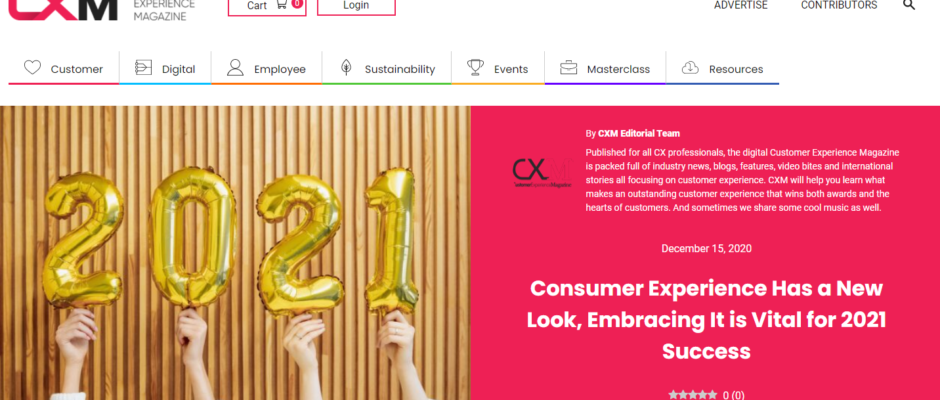The image size is (940, 400).
Task: Click the person icon beside Employee
Action: (235, 68)
